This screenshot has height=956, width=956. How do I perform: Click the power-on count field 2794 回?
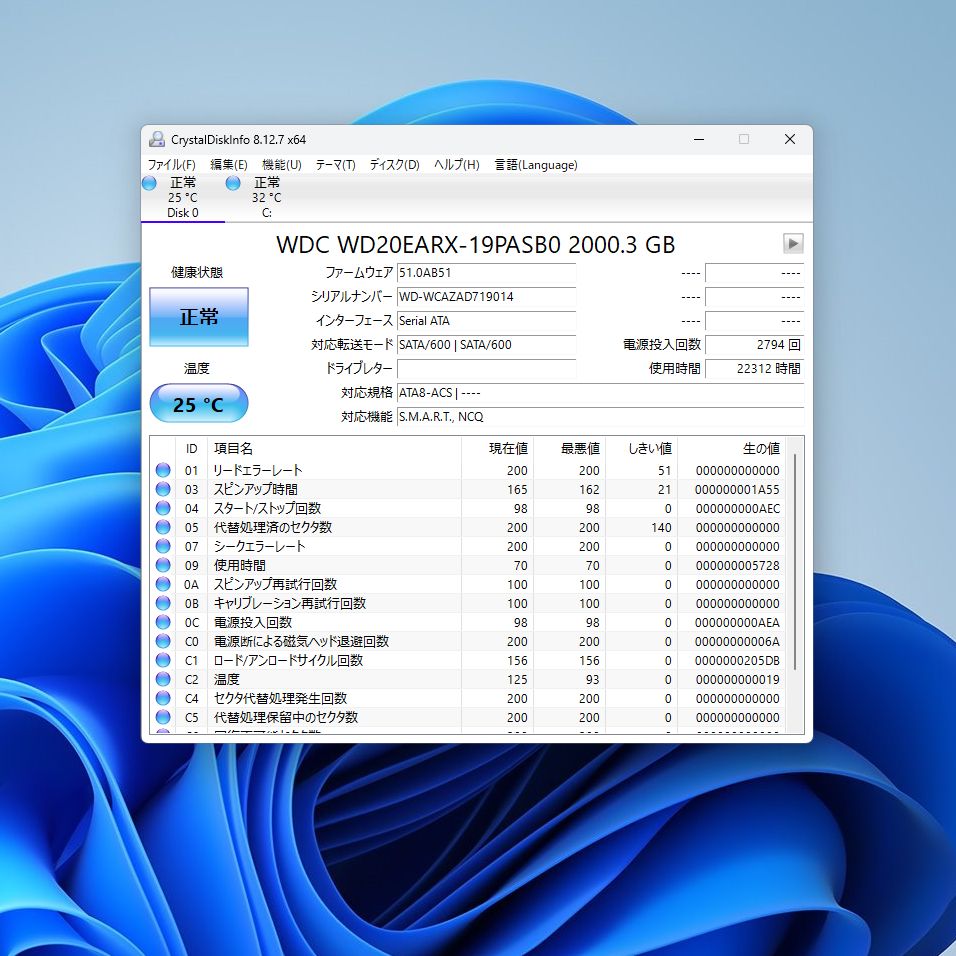click(754, 344)
